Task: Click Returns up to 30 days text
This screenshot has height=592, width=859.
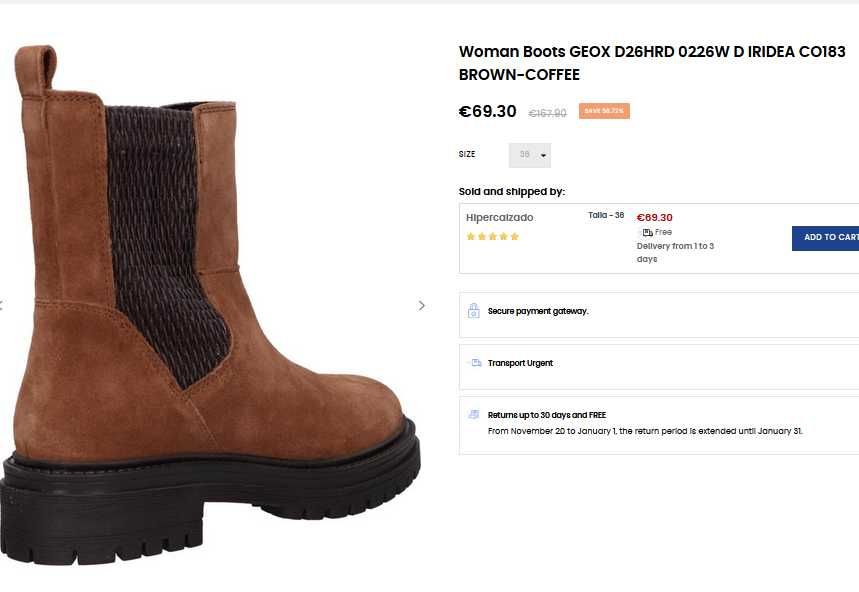Action: tap(547, 414)
